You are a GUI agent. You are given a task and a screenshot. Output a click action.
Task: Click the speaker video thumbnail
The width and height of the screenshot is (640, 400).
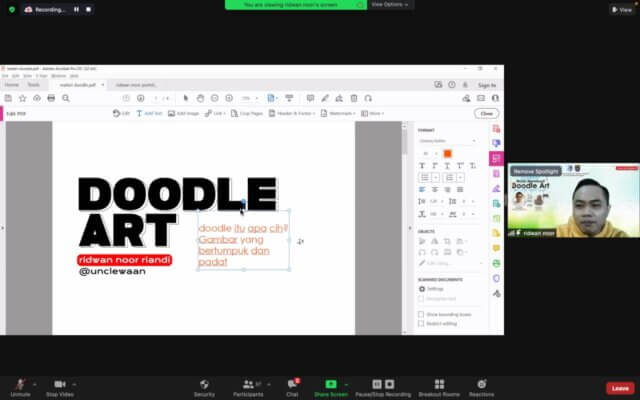click(573, 200)
